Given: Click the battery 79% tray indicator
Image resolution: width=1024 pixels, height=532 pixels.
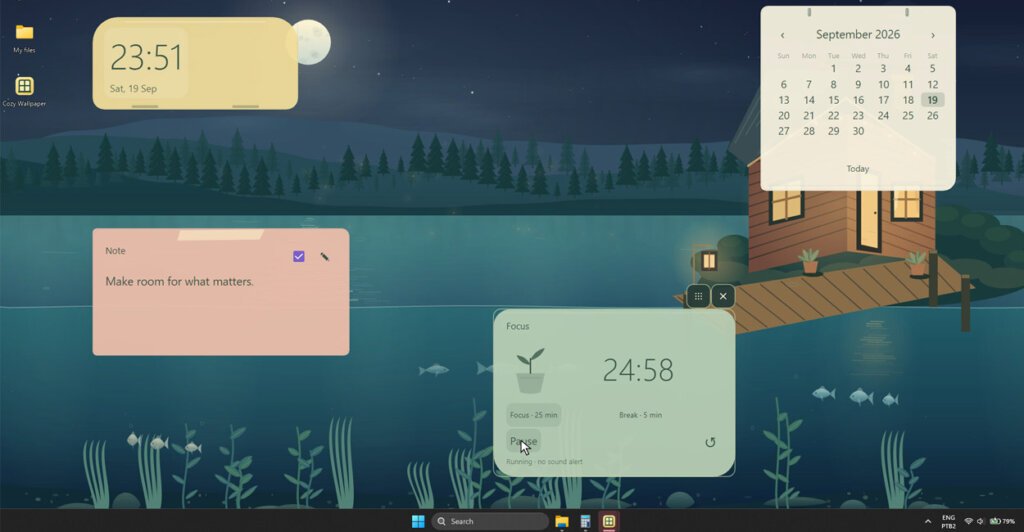Looking at the screenshot, I should pyautogui.click(x=1002, y=522).
